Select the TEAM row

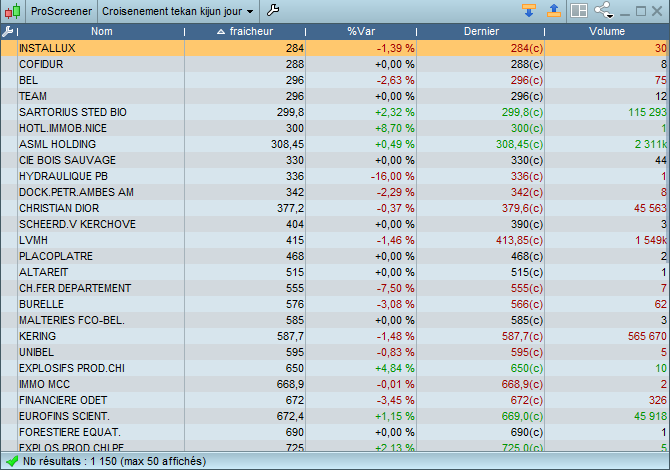pos(335,96)
